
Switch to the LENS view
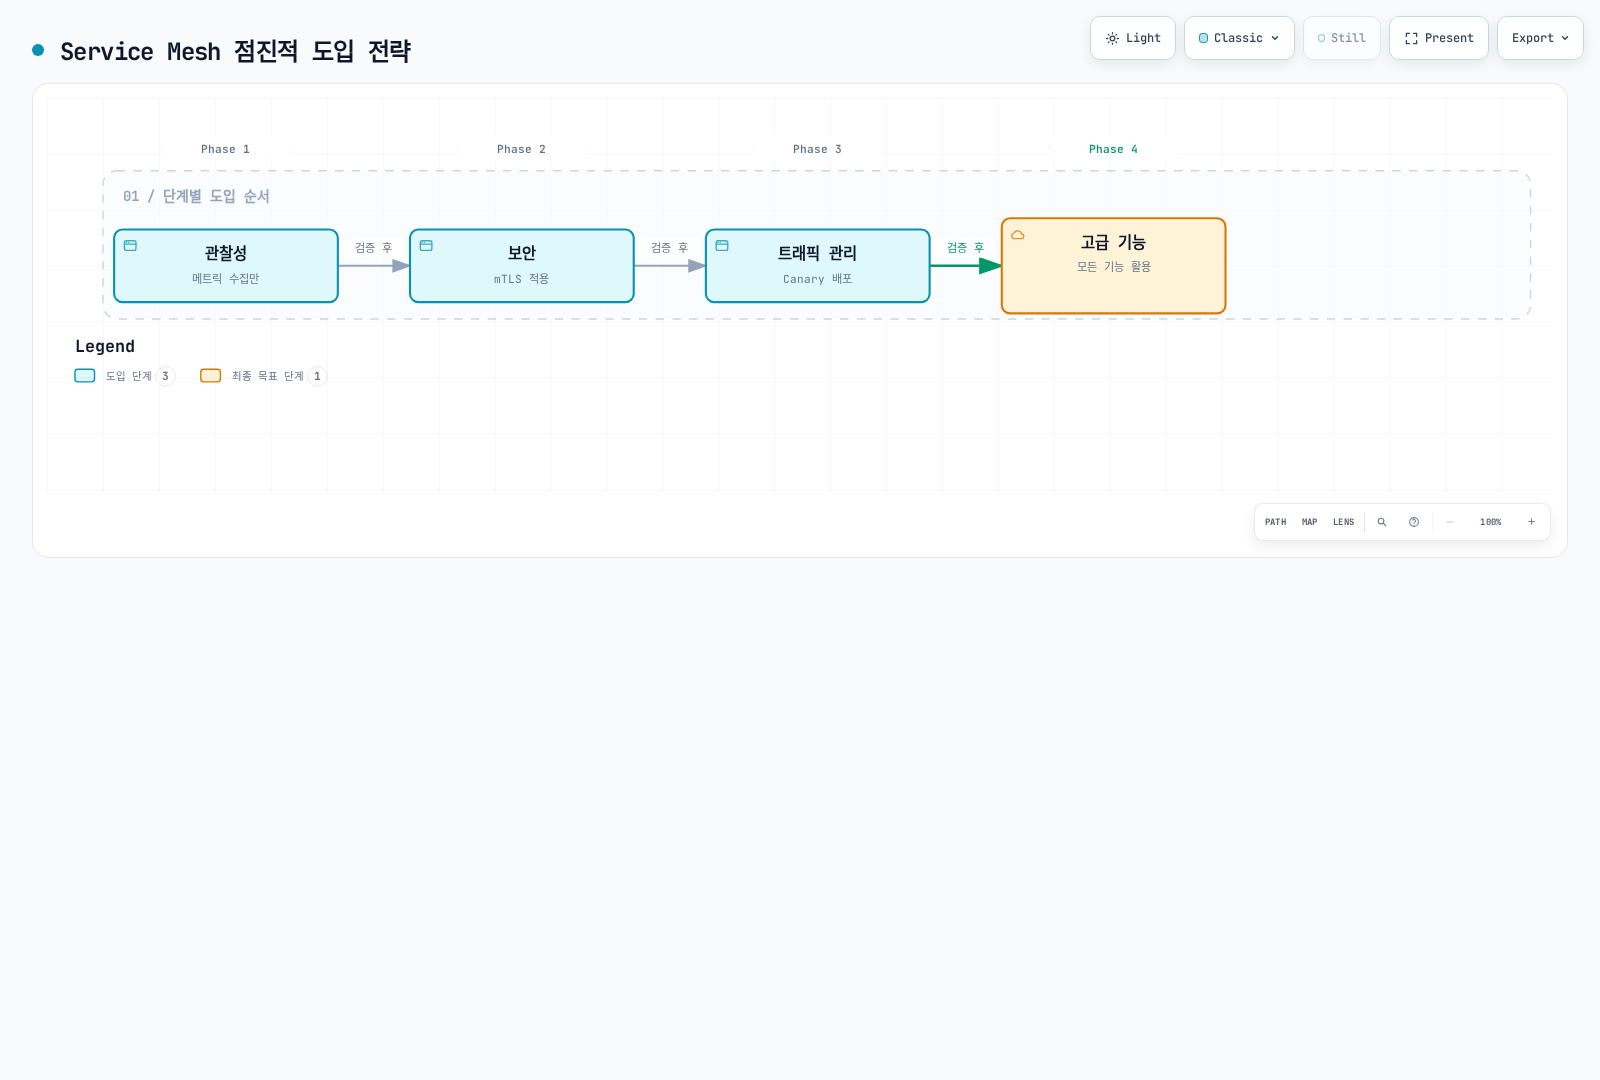click(x=1344, y=522)
